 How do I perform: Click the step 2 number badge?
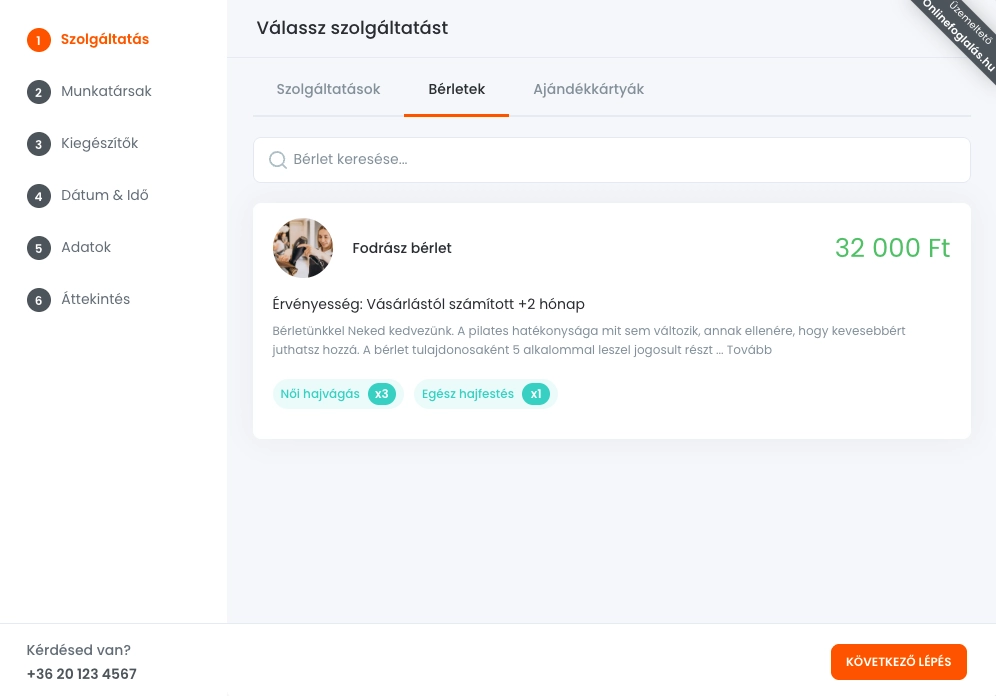click(38, 92)
